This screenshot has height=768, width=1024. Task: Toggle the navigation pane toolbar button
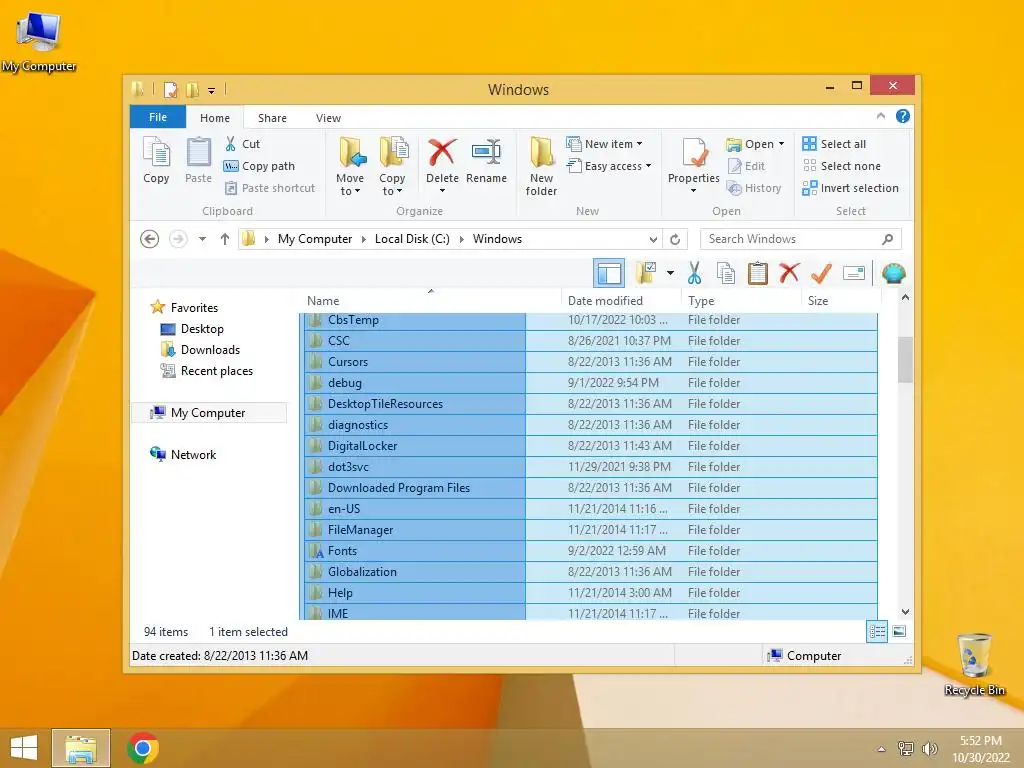(x=609, y=274)
